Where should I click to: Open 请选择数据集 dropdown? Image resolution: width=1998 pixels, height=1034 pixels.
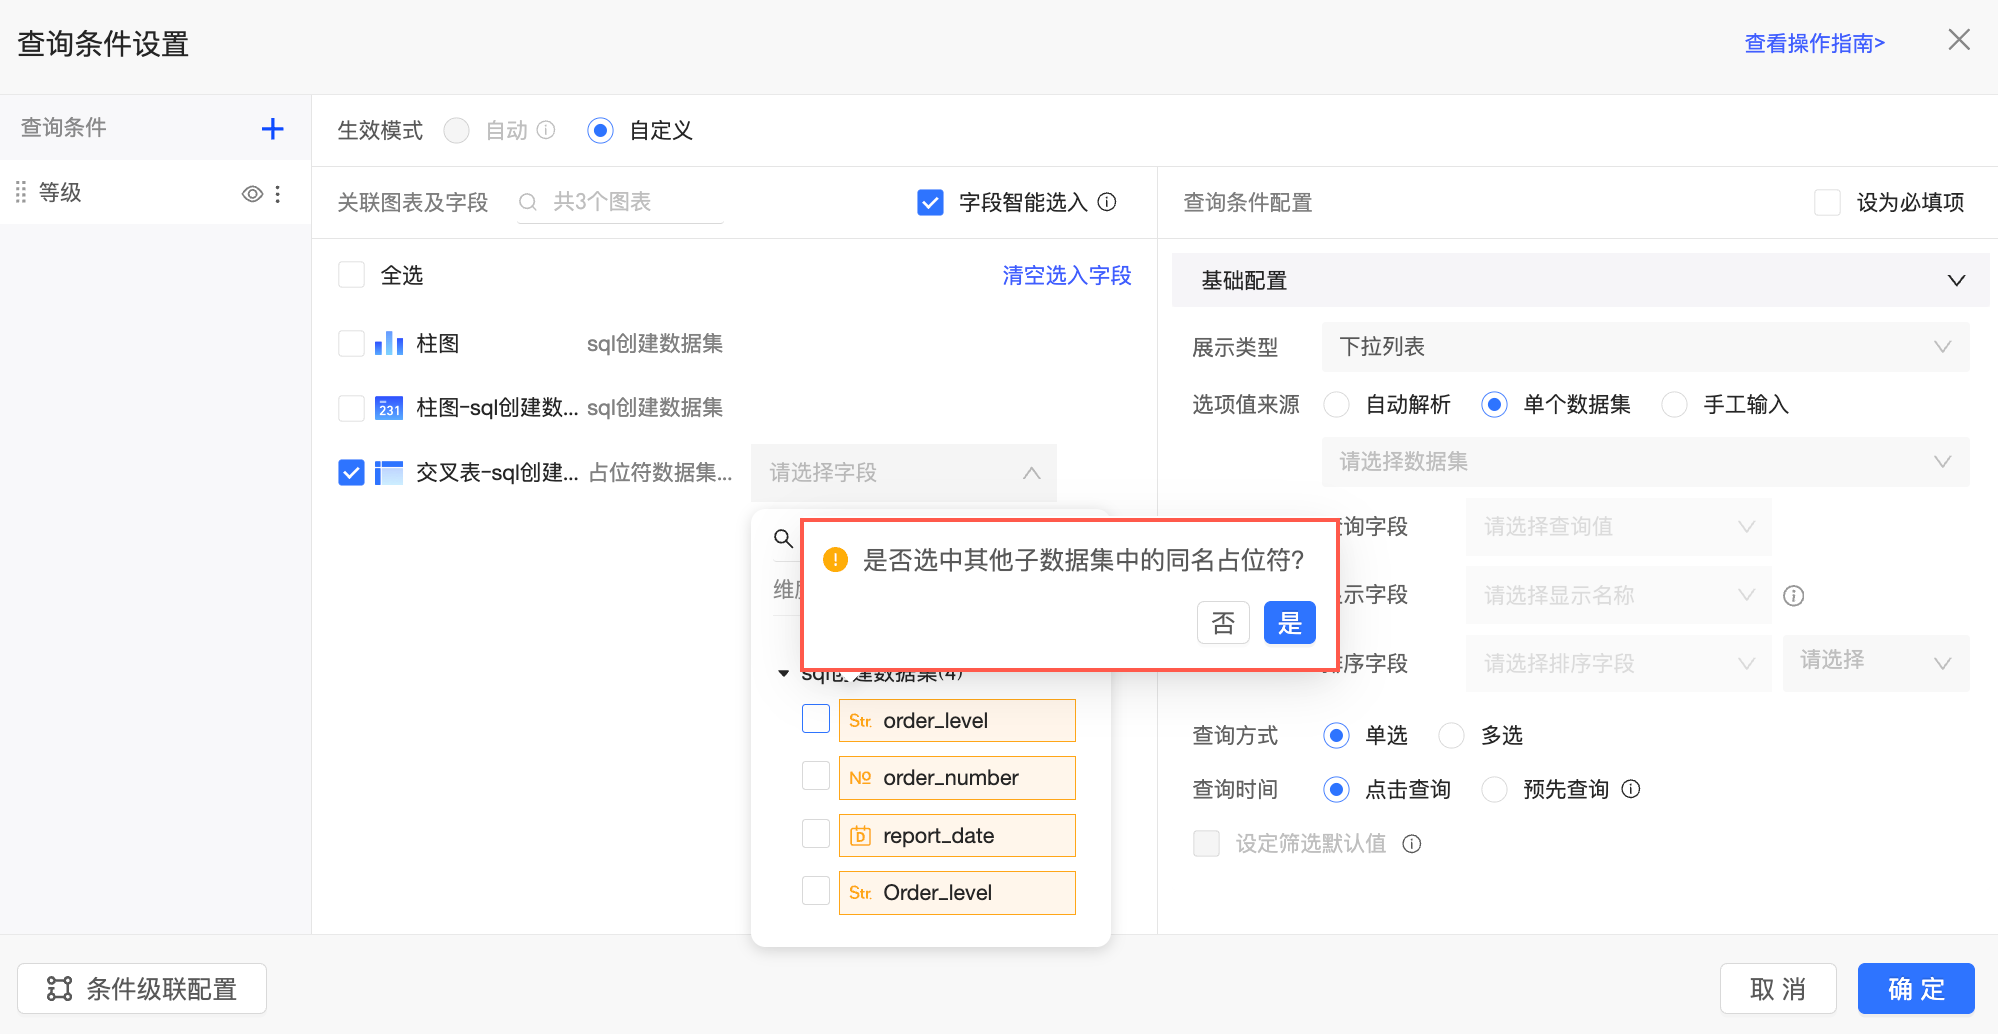tap(1645, 462)
